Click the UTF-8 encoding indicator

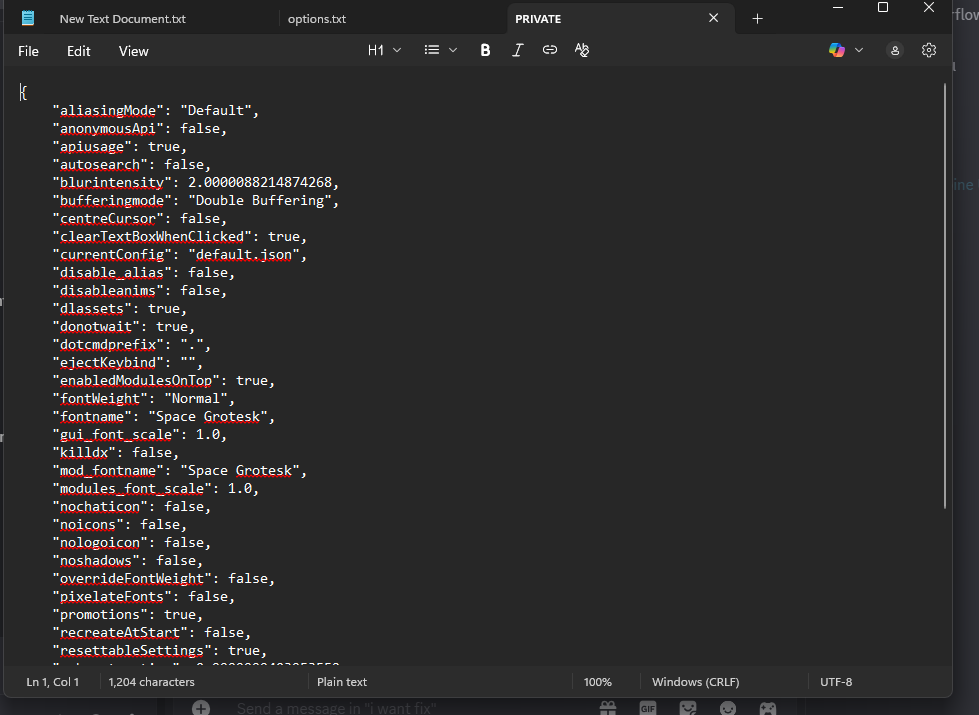pos(836,682)
